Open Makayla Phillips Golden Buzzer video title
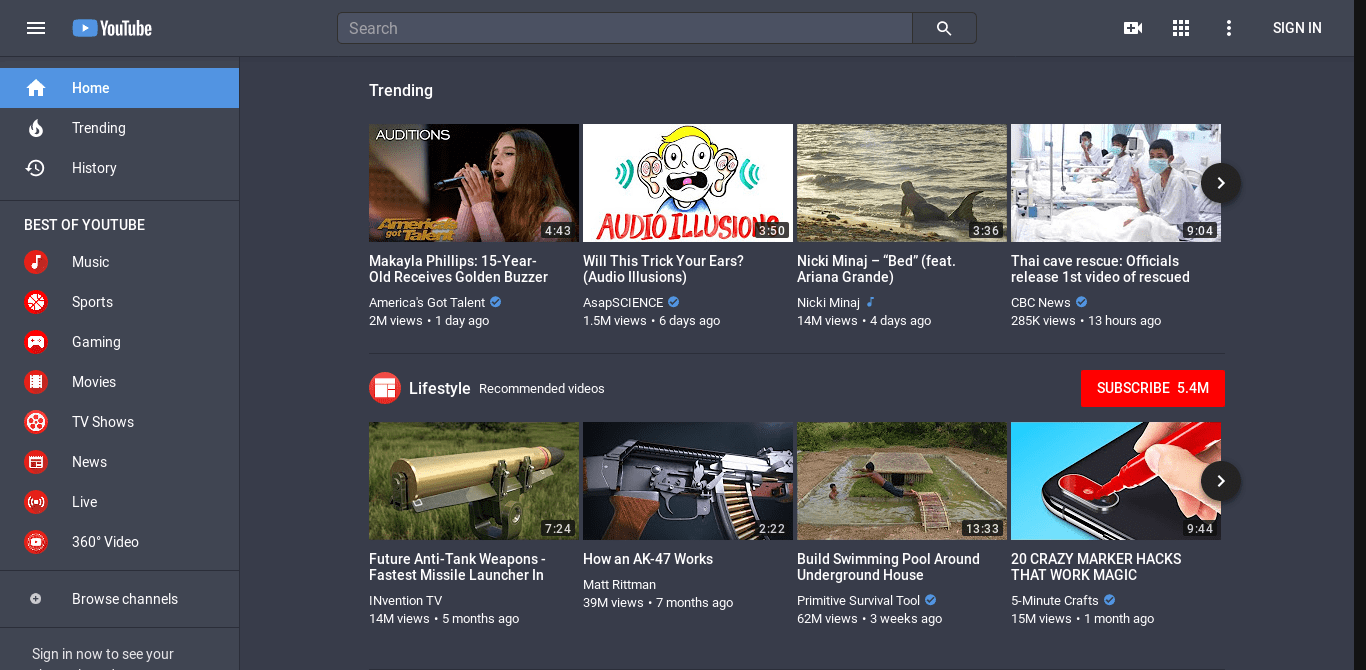Image resolution: width=1366 pixels, height=670 pixels. [x=459, y=269]
